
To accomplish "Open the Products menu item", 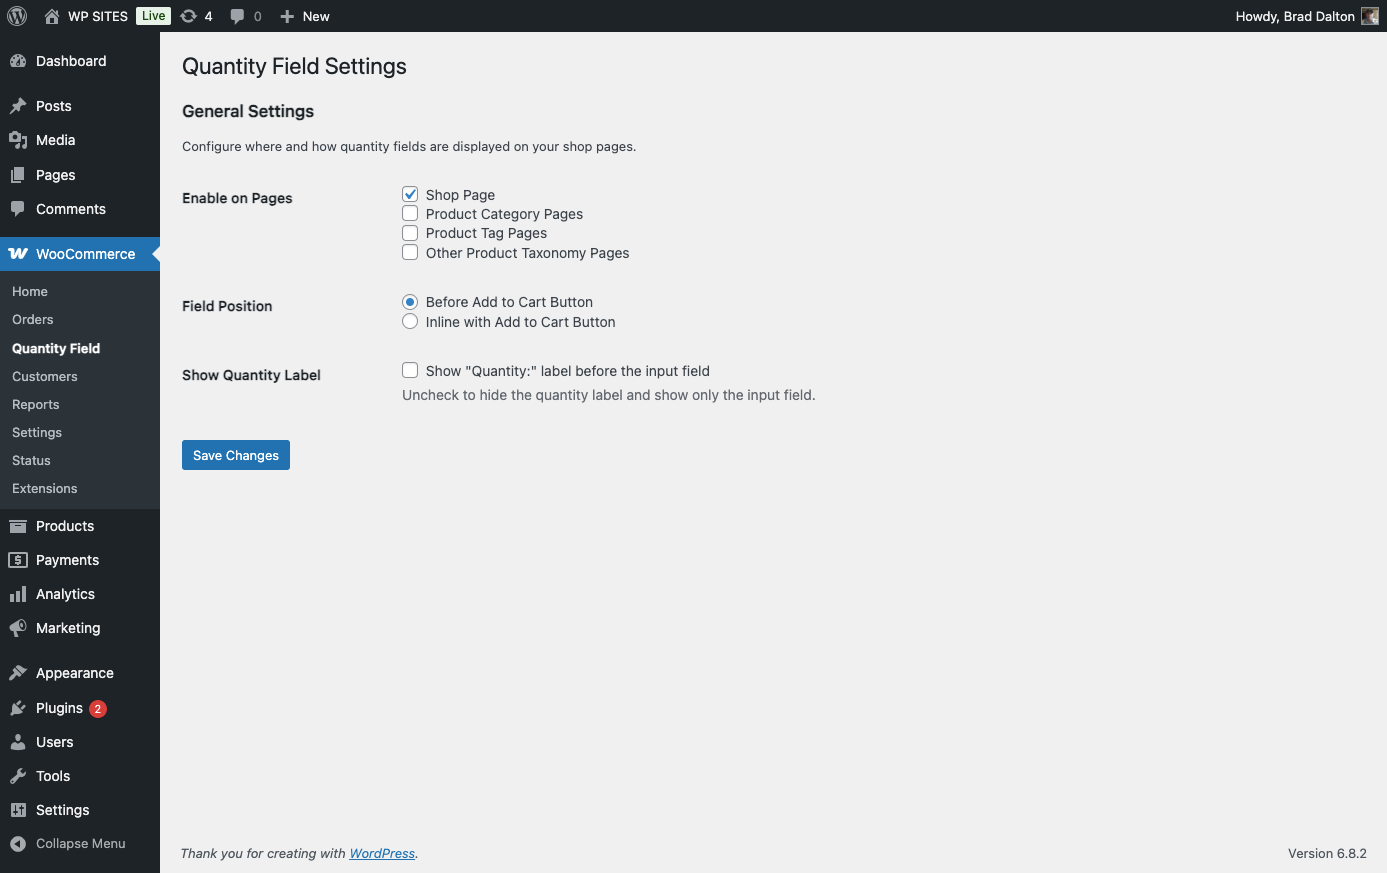I will pos(65,526).
